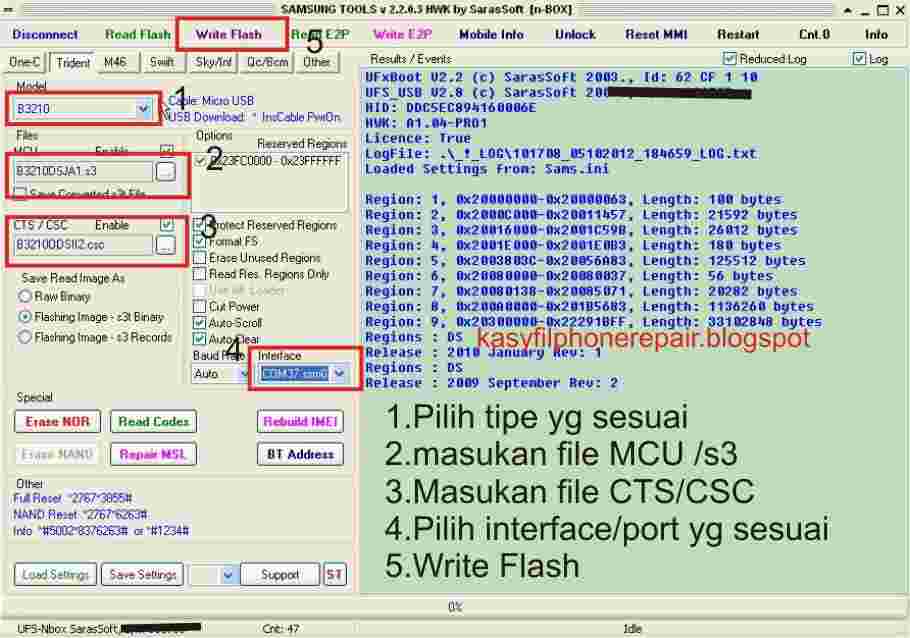Click the CTS/CSC file name field

(x=82, y=244)
